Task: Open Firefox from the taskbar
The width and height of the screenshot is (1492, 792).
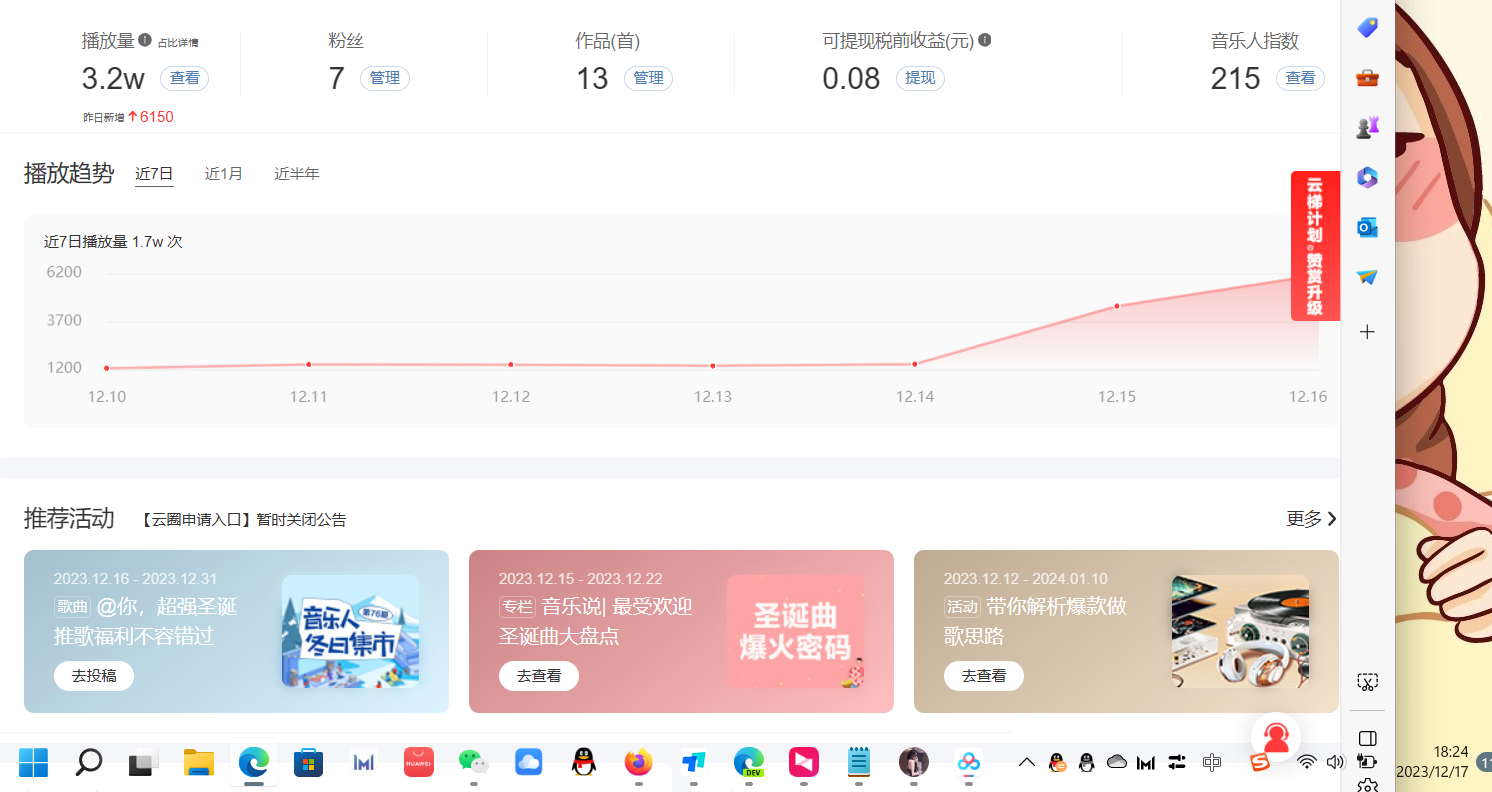Action: pyautogui.click(x=638, y=762)
